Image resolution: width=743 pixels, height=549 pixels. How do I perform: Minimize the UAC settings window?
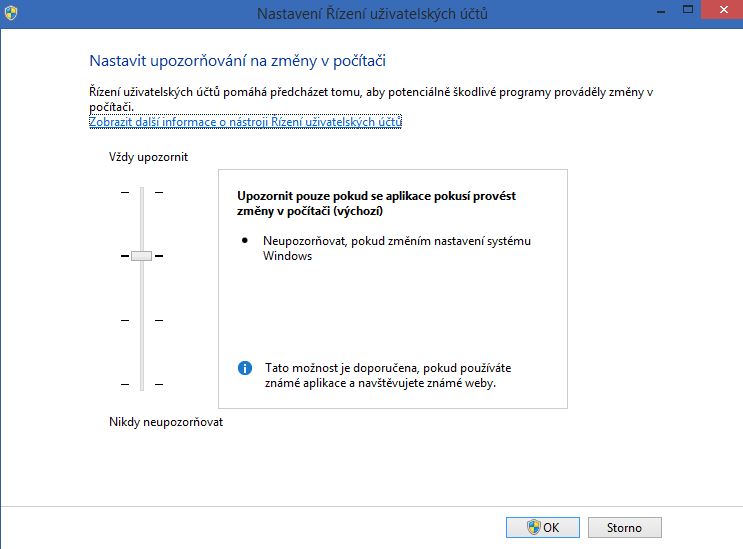(x=661, y=11)
